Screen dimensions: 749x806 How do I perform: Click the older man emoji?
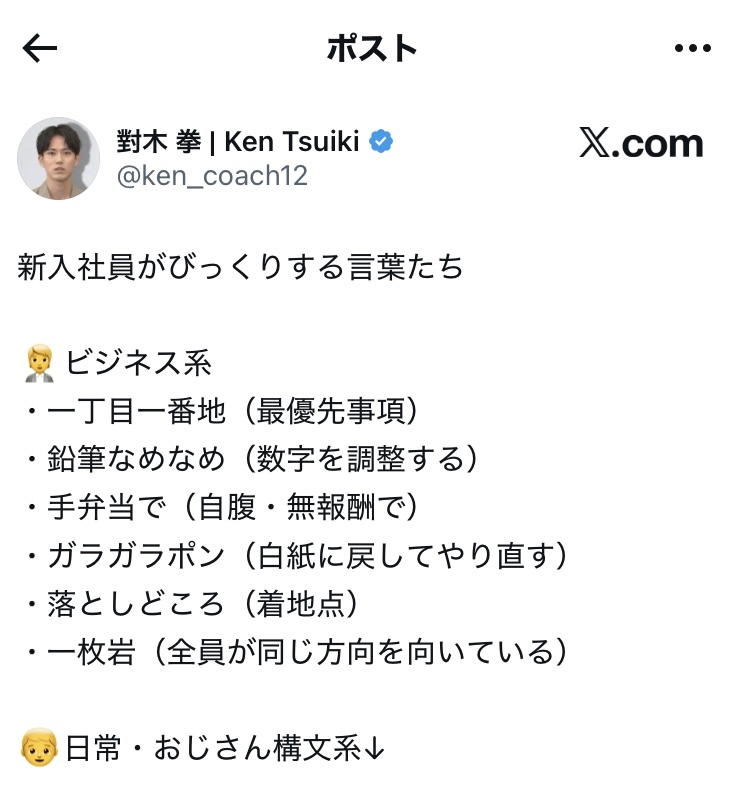point(37,749)
